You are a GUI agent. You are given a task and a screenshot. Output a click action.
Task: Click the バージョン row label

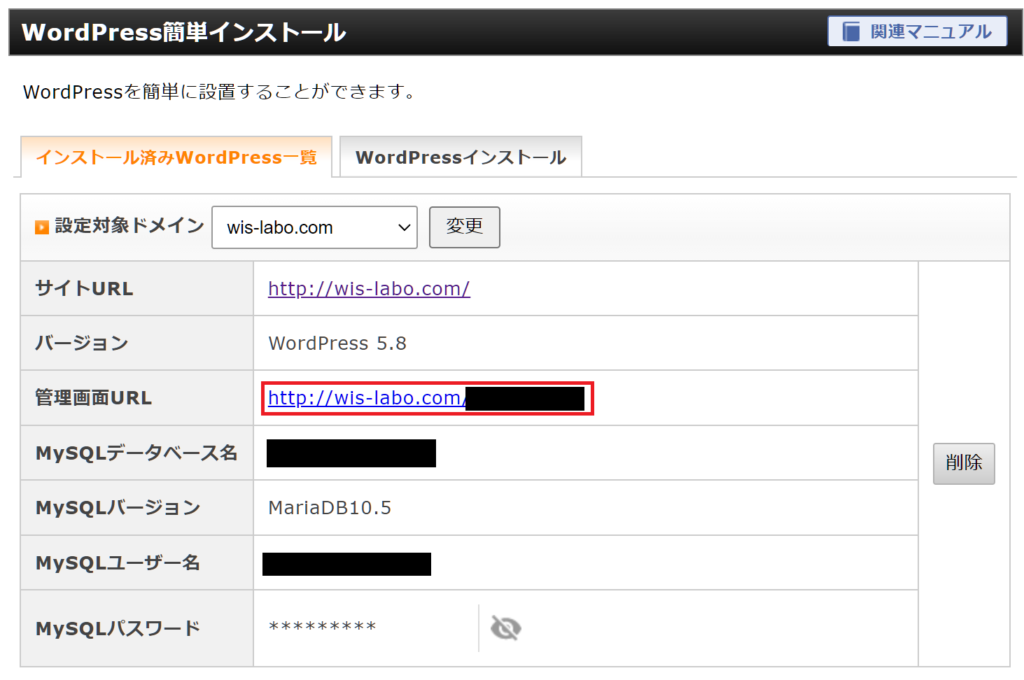point(82,343)
